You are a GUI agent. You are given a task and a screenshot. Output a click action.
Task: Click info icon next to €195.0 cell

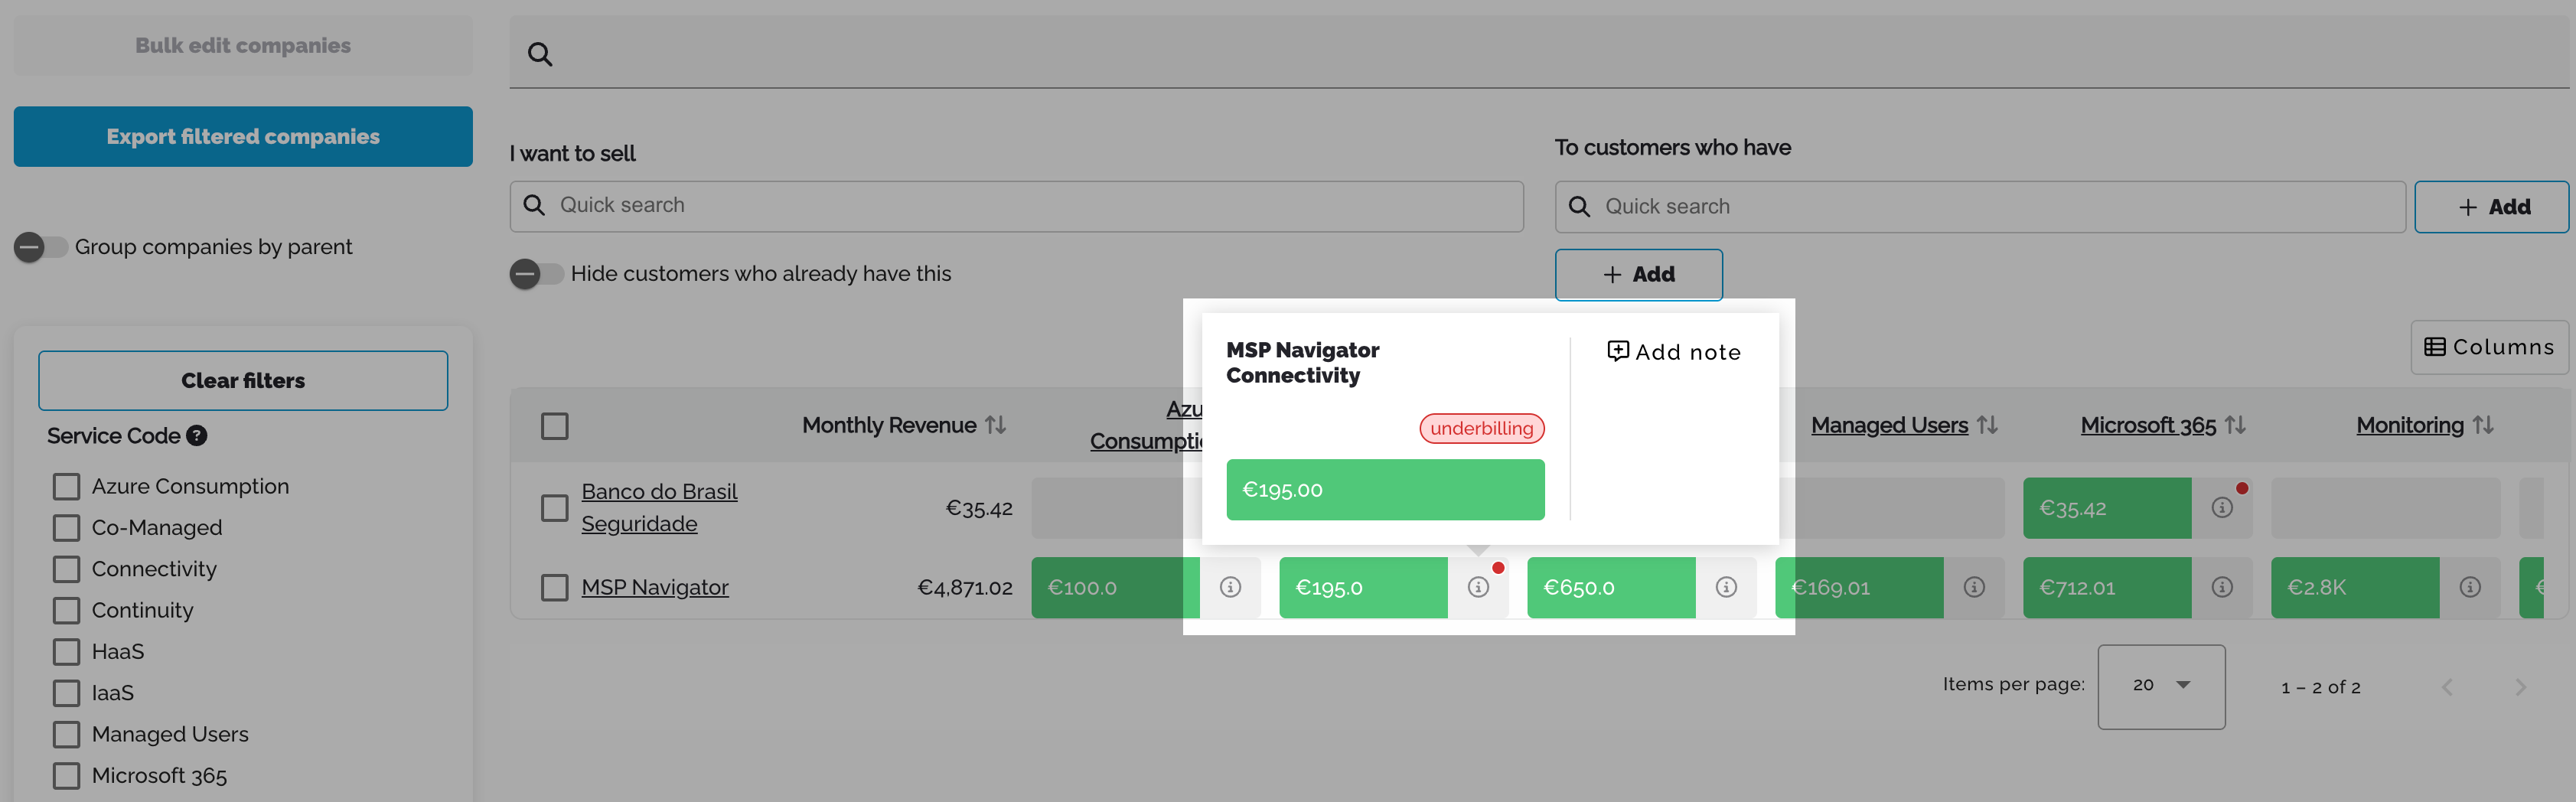[x=1478, y=587]
